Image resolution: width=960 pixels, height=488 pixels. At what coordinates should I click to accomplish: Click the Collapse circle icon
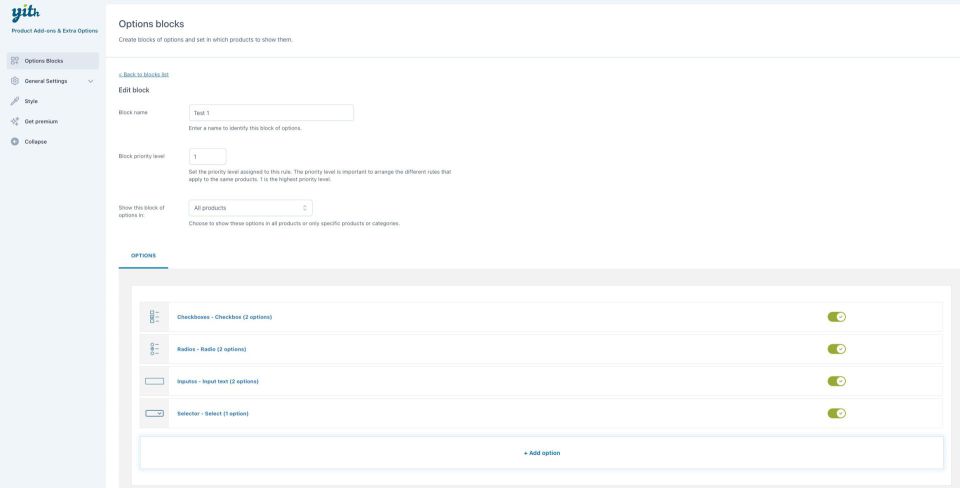15,141
